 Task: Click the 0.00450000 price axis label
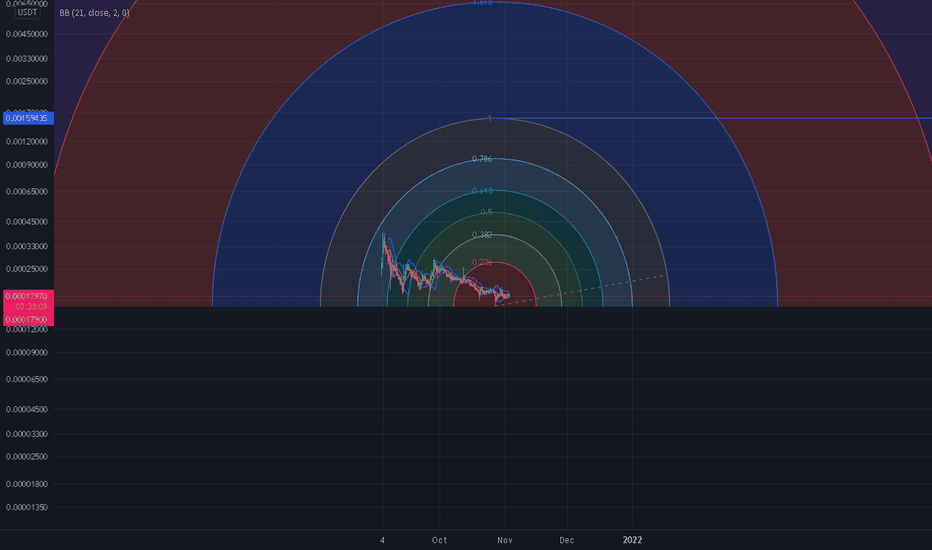click(27, 34)
